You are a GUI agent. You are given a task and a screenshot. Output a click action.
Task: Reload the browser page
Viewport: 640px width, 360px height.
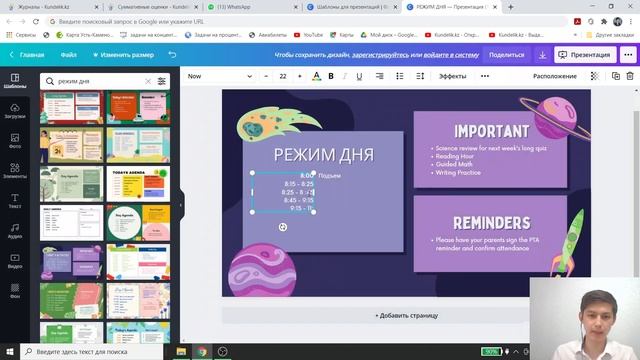click(x=36, y=21)
